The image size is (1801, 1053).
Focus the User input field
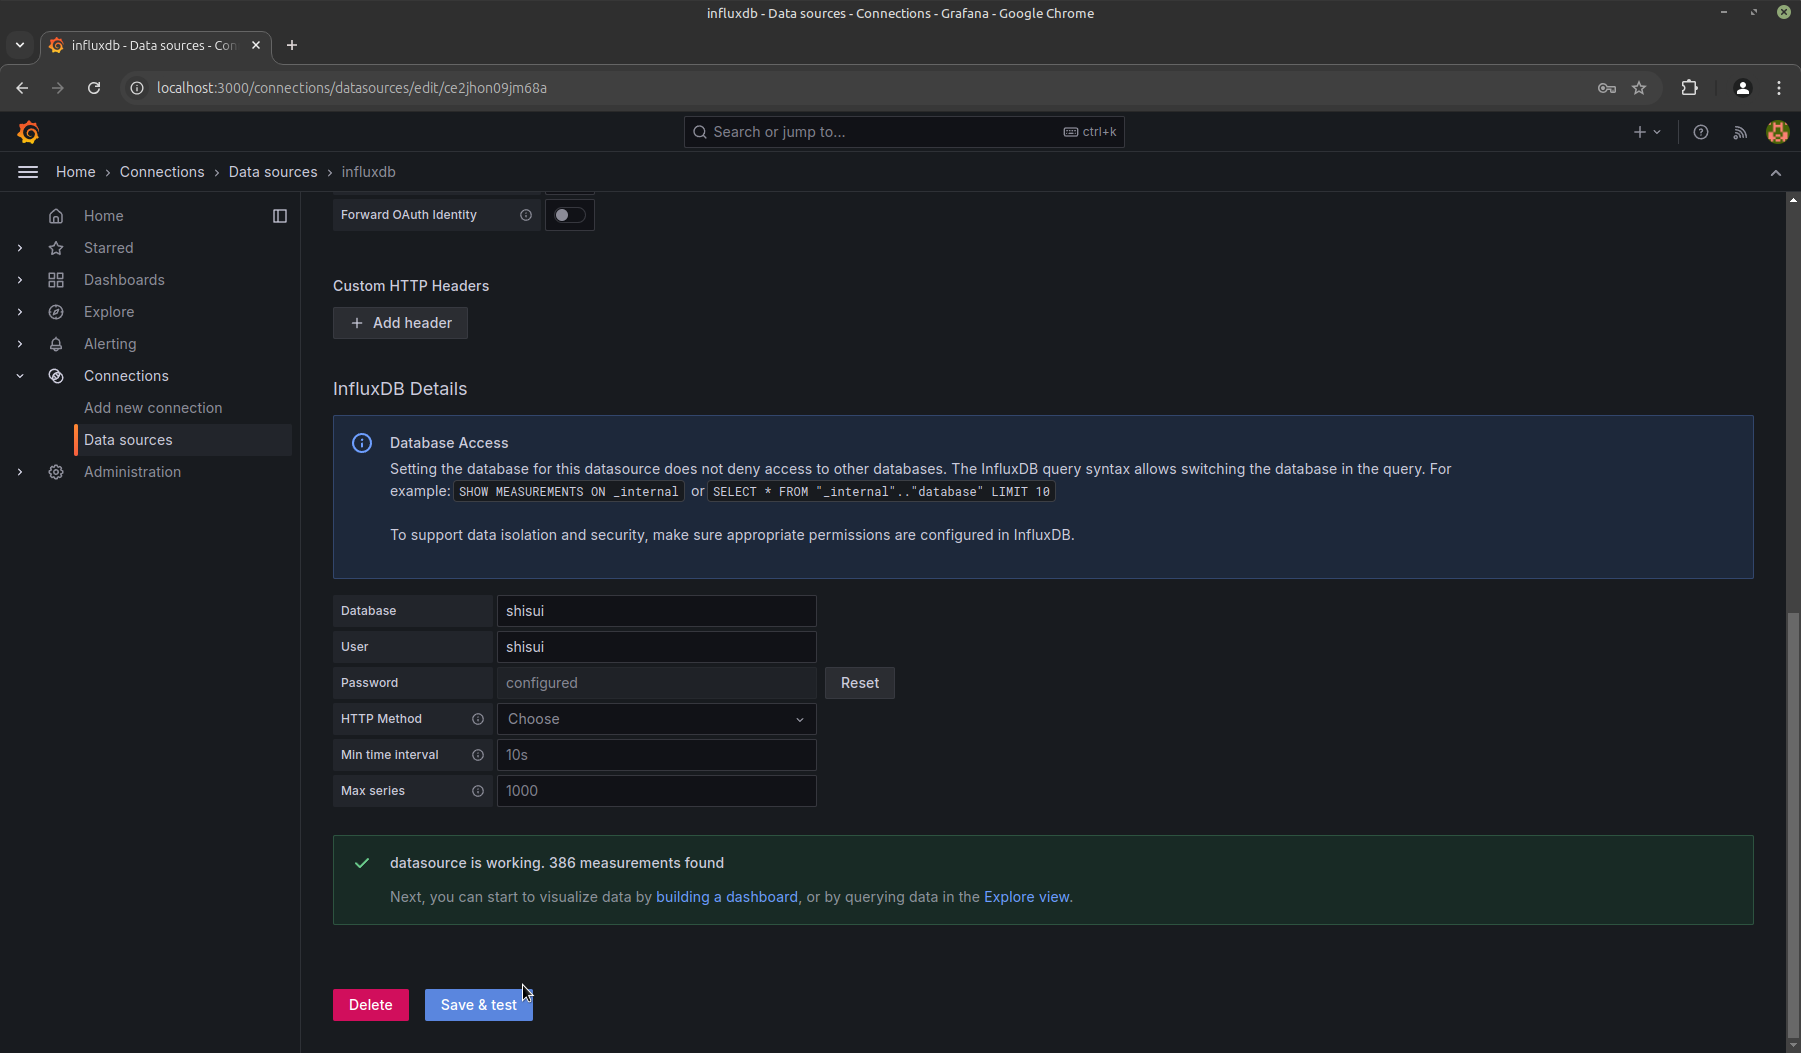coord(657,647)
